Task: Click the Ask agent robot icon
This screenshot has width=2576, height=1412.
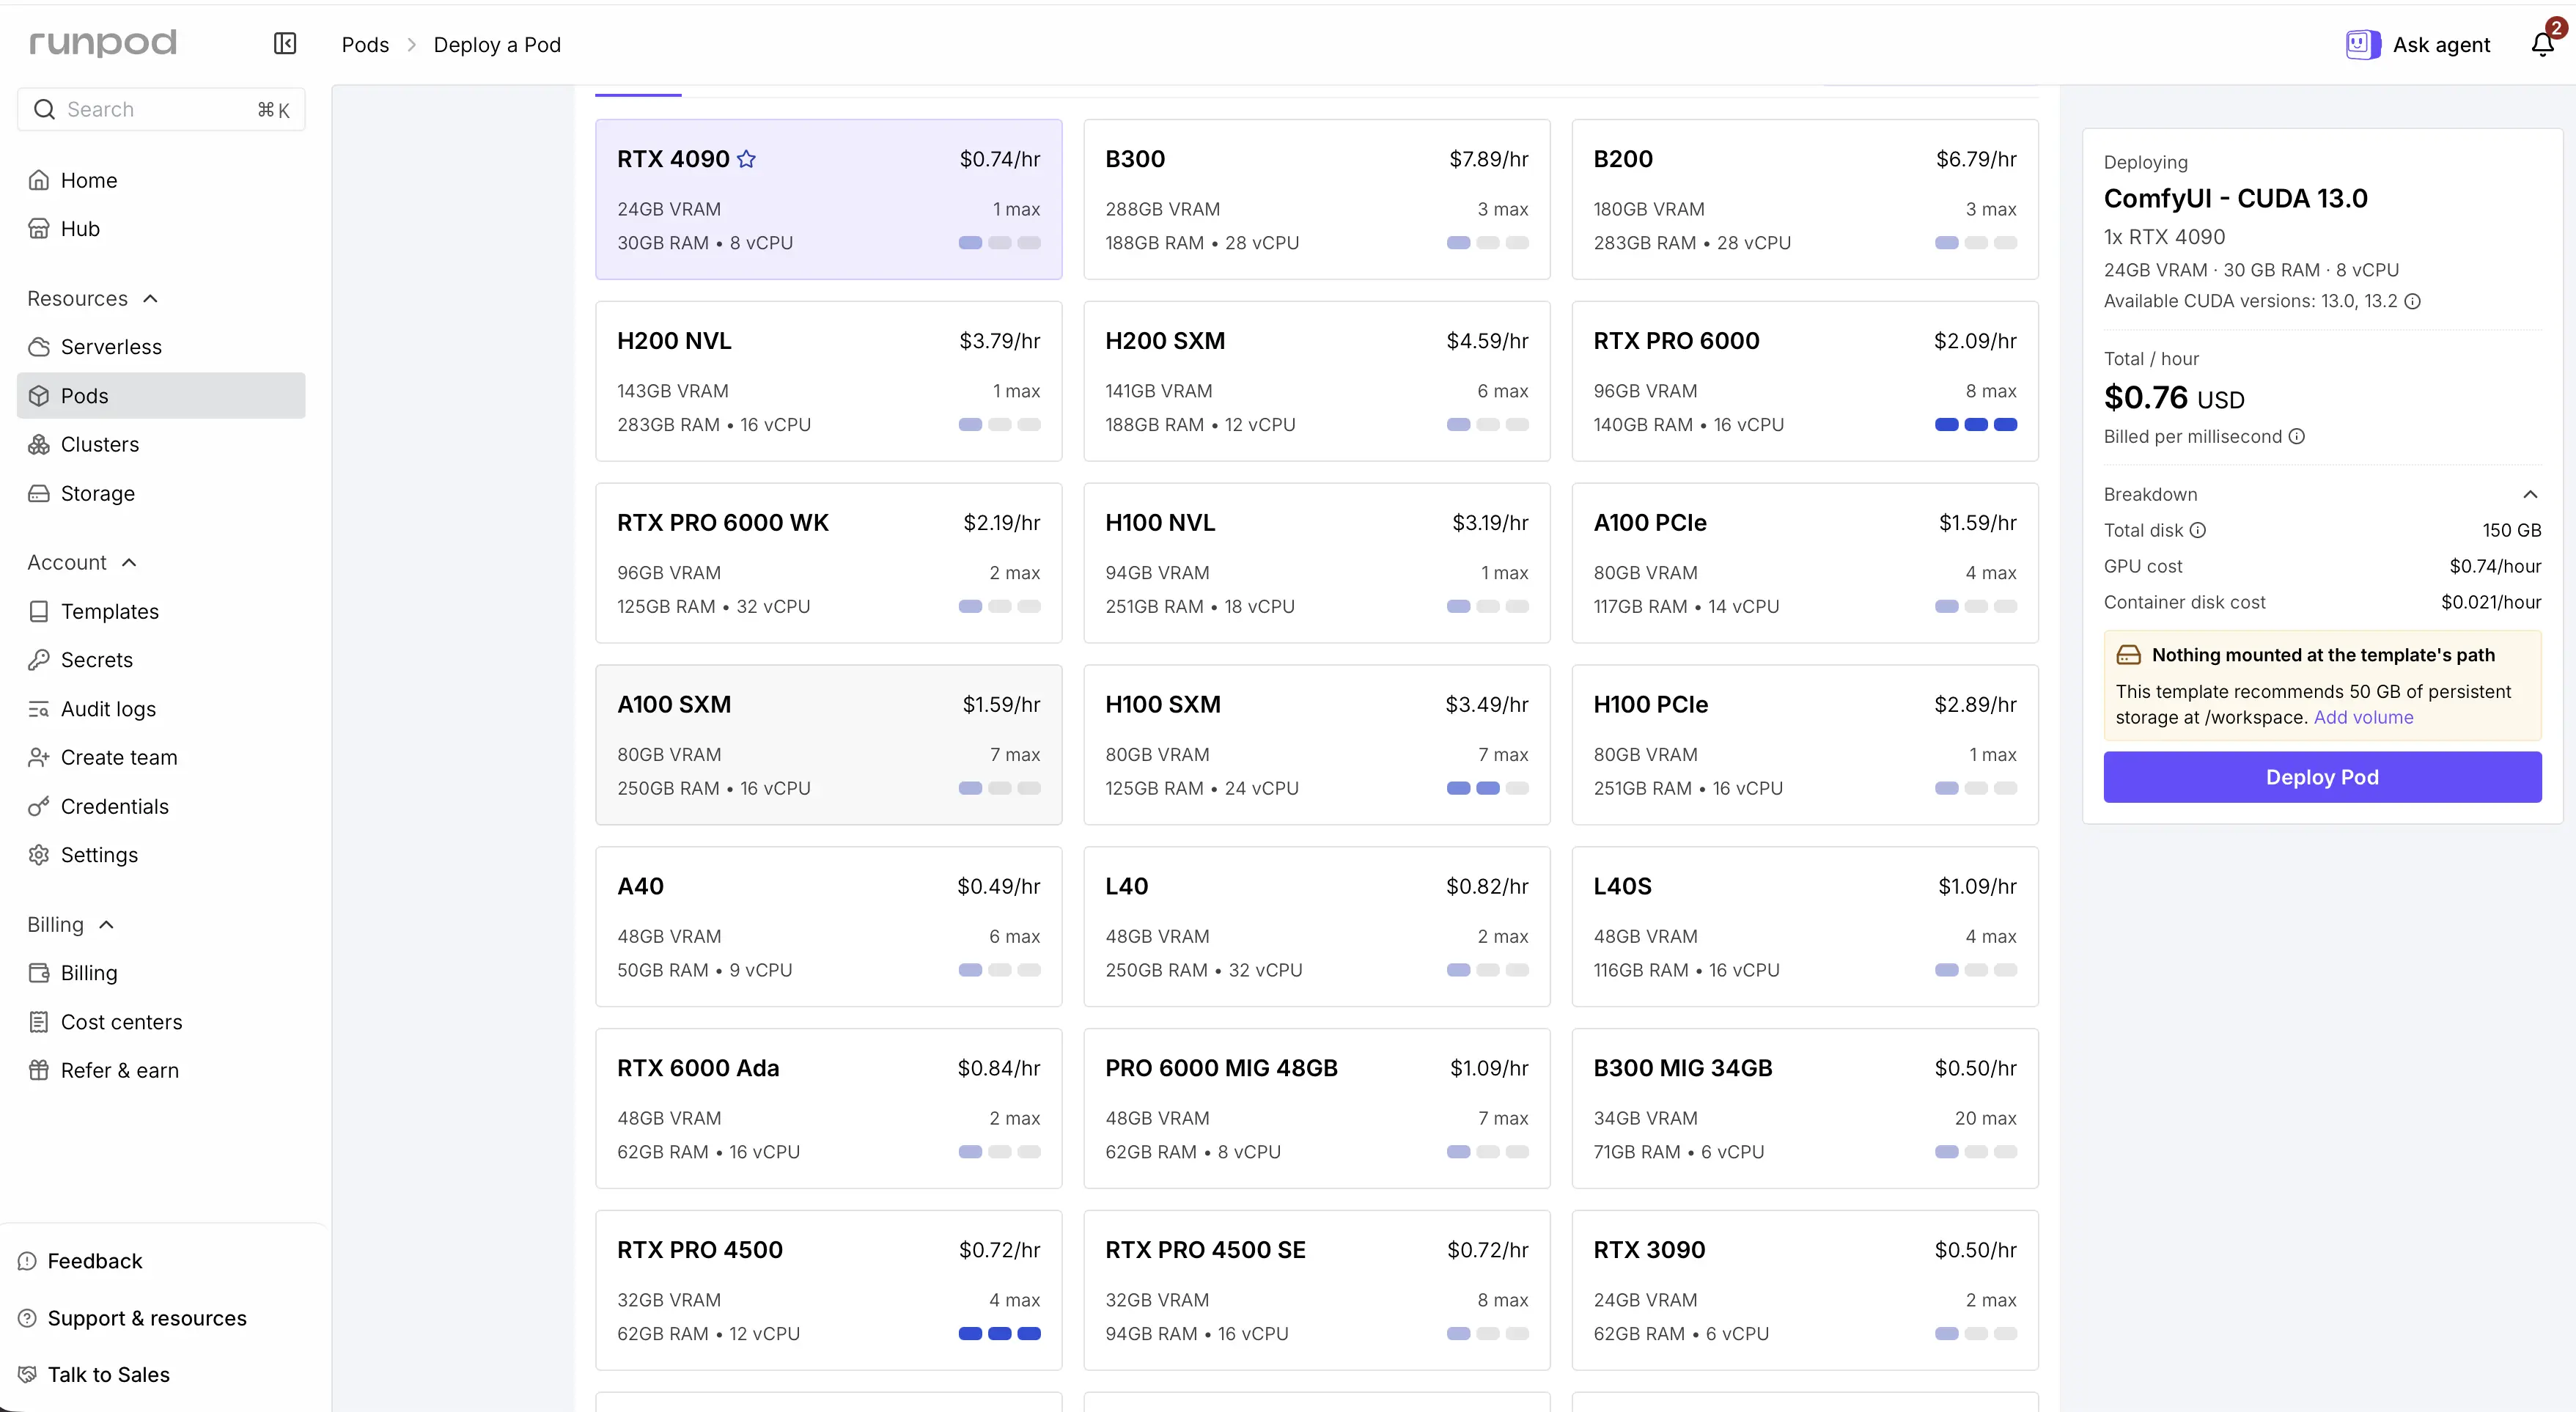Action: pyautogui.click(x=2363, y=44)
